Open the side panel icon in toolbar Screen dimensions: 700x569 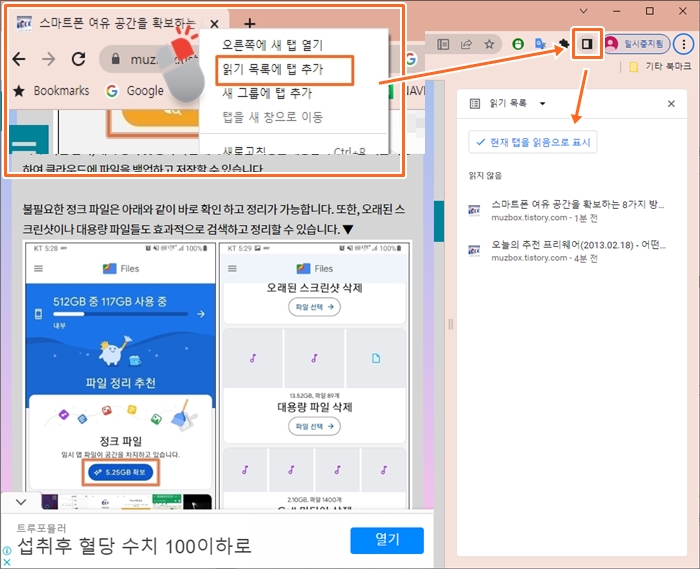coord(587,44)
